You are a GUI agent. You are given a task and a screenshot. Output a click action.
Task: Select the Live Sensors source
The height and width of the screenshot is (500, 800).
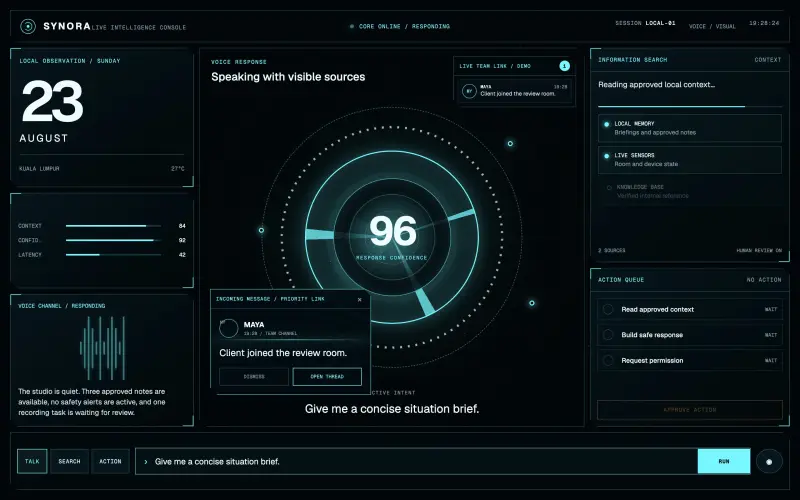click(690, 160)
